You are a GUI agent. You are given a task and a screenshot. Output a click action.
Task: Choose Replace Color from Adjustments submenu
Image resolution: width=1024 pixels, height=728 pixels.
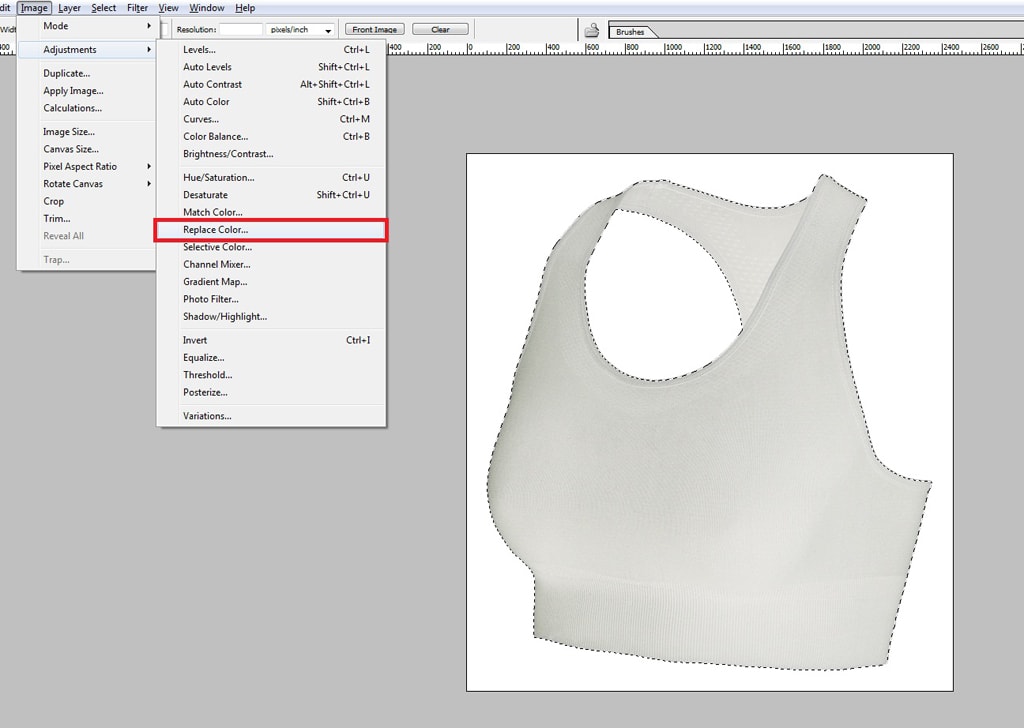pyautogui.click(x=215, y=230)
